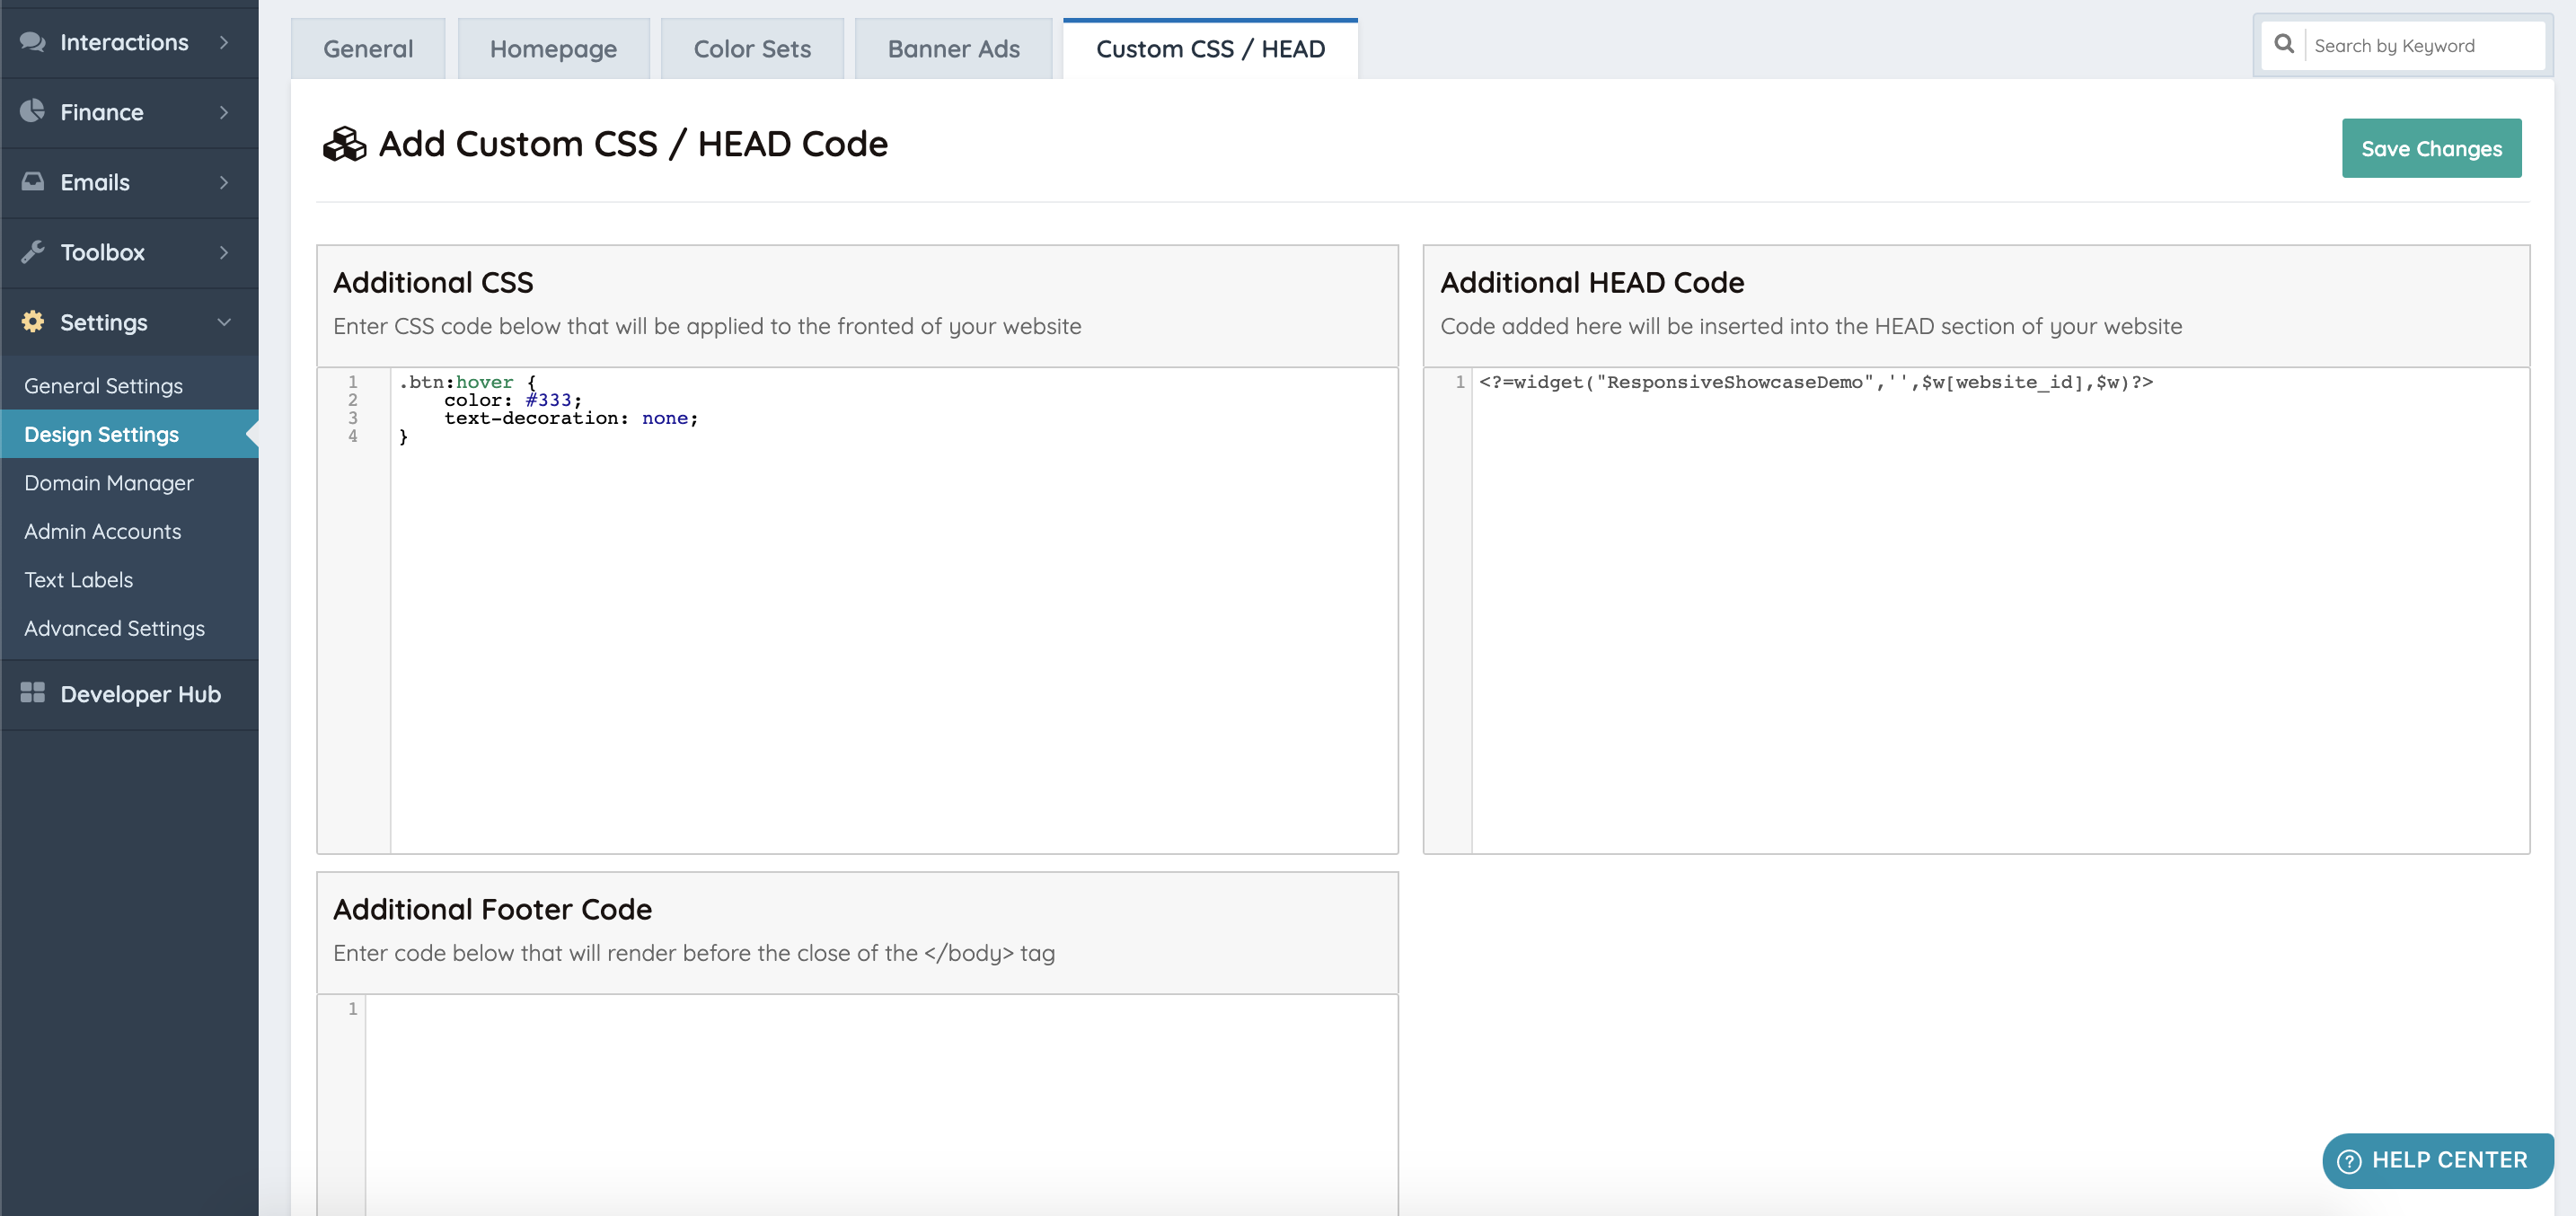Viewport: 2576px width, 1216px height.
Task: Click the Help Center question mark icon
Action: click(2349, 1161)
